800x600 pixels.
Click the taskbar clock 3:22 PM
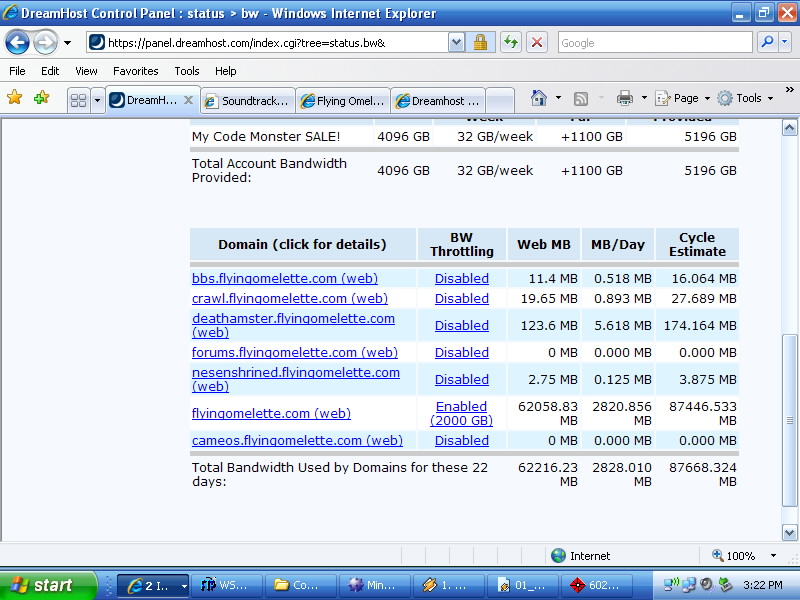coord(762,585)
